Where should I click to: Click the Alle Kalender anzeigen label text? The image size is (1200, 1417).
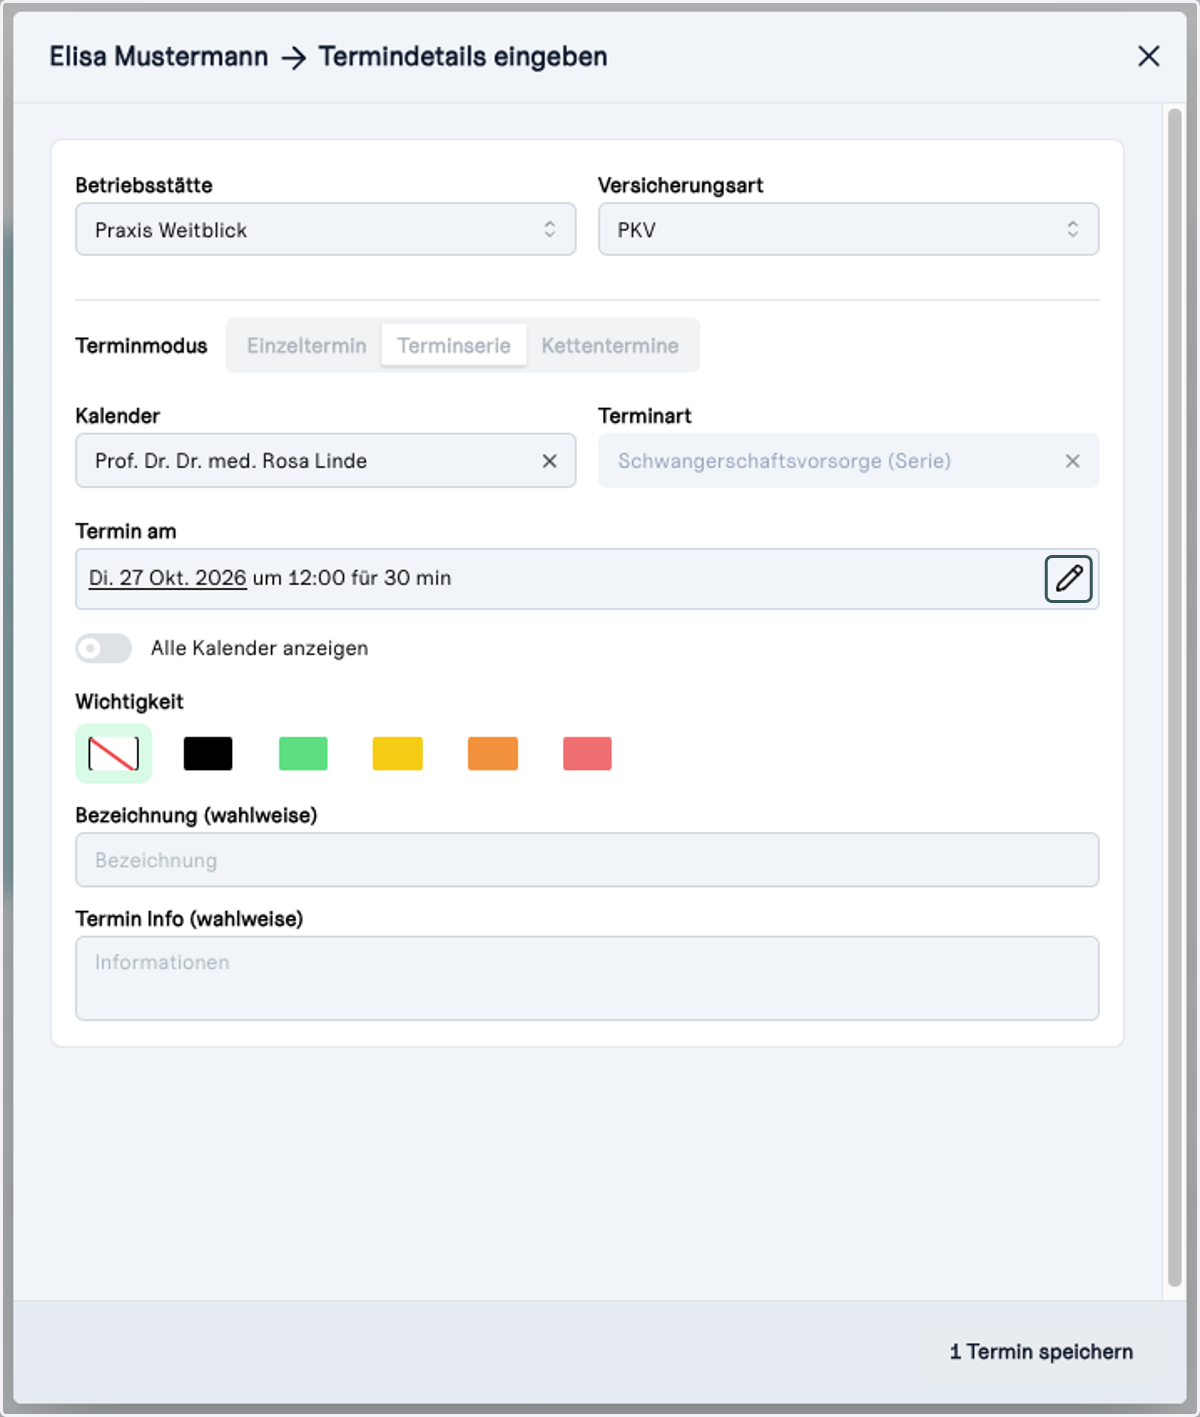tap(260, 648)
